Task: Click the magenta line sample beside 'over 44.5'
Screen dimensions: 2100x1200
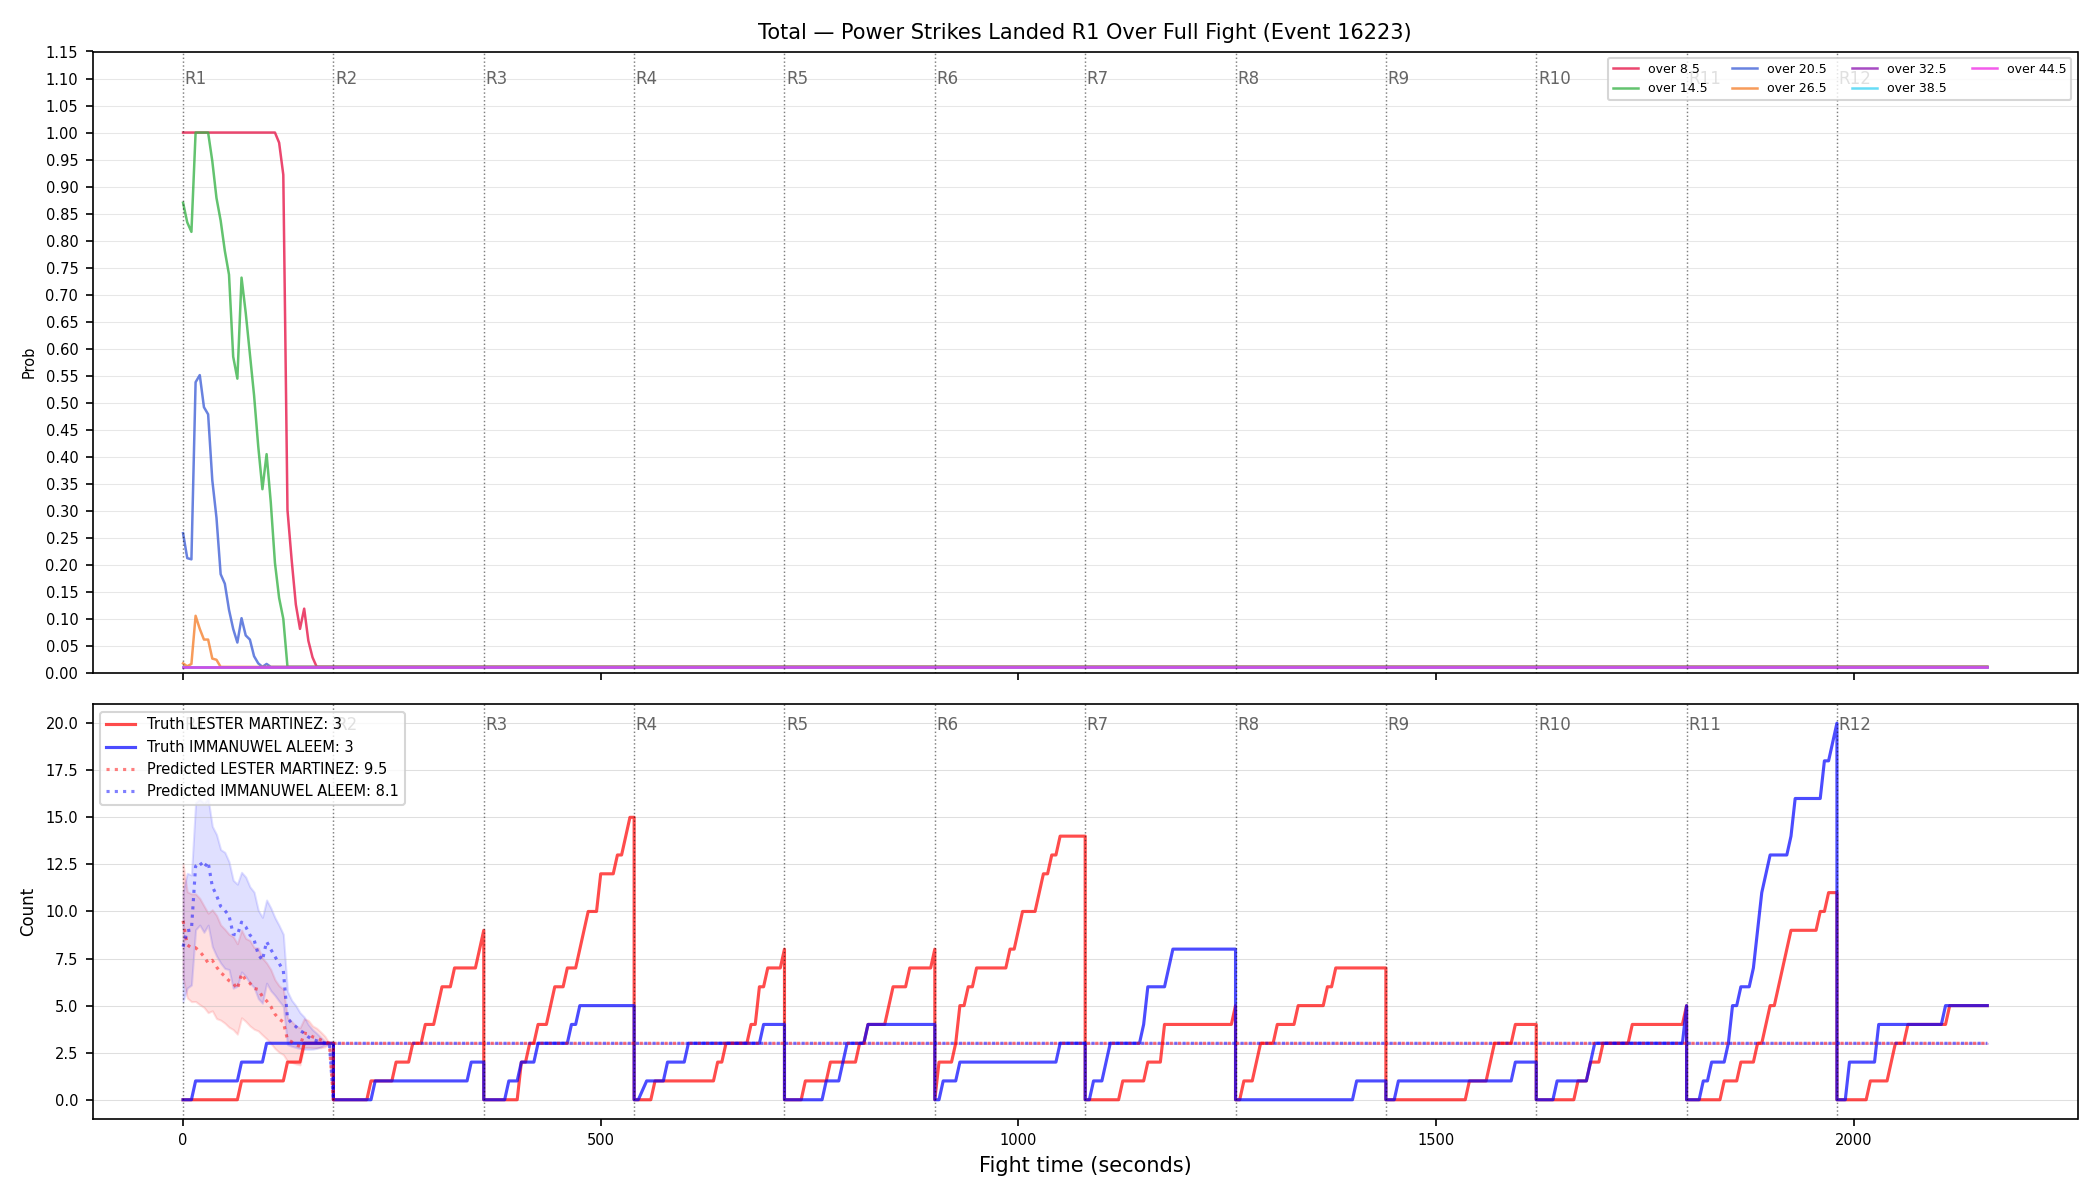Action: (1985, 69)
